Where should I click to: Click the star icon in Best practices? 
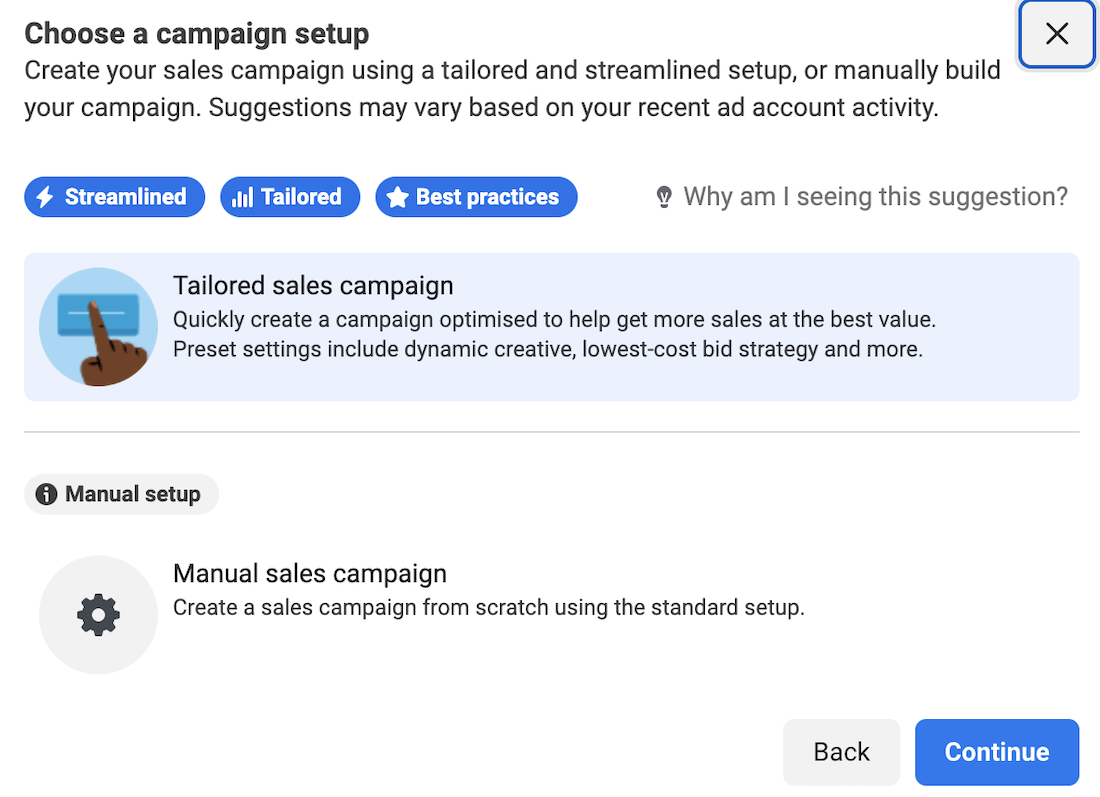397,197
